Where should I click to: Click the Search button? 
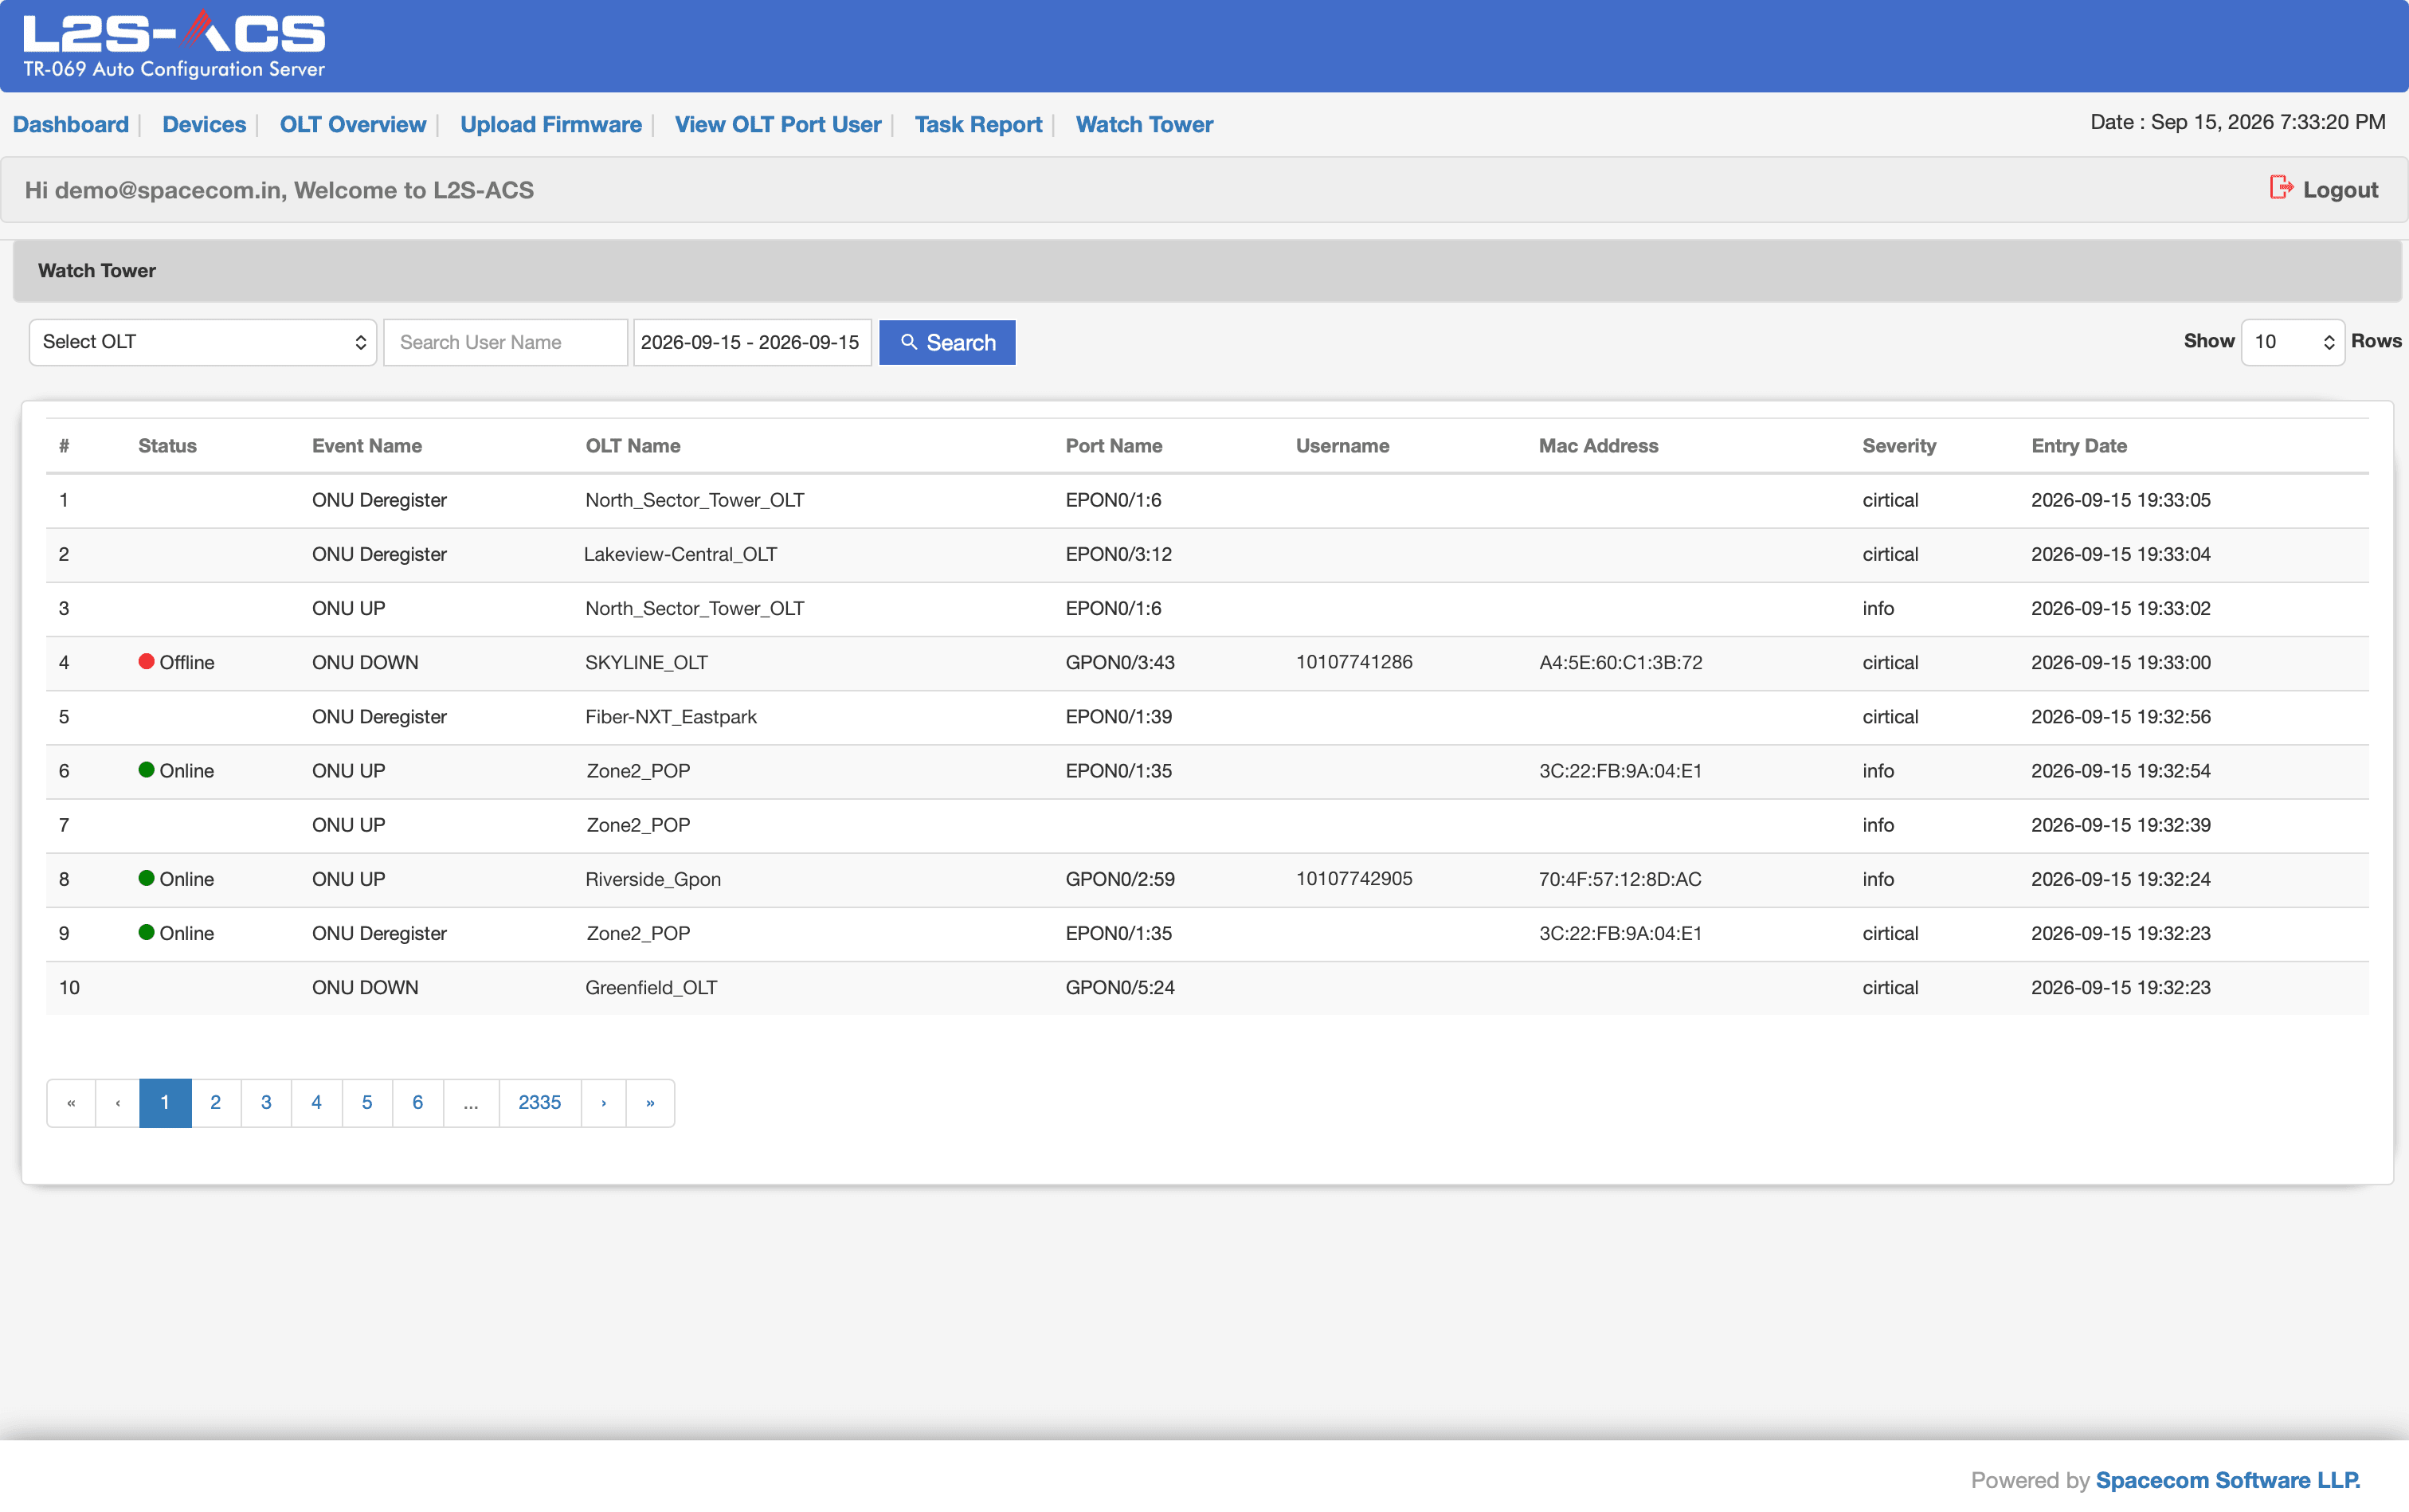947,342
